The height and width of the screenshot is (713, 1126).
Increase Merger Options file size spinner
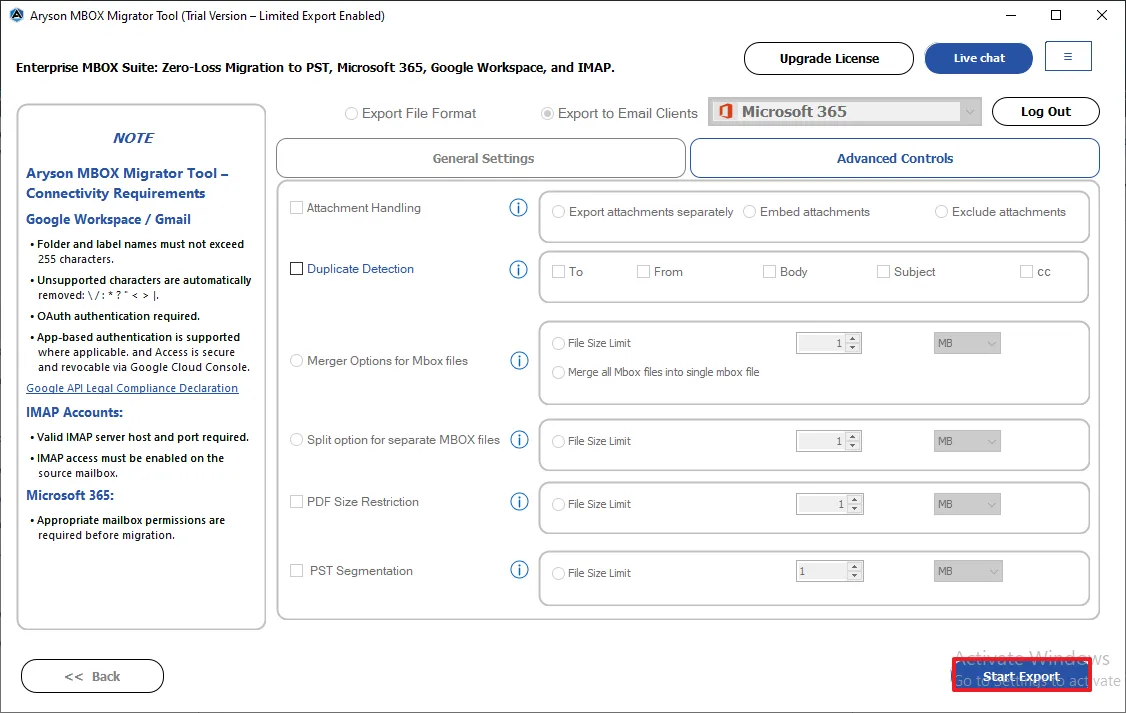[852, 338]
